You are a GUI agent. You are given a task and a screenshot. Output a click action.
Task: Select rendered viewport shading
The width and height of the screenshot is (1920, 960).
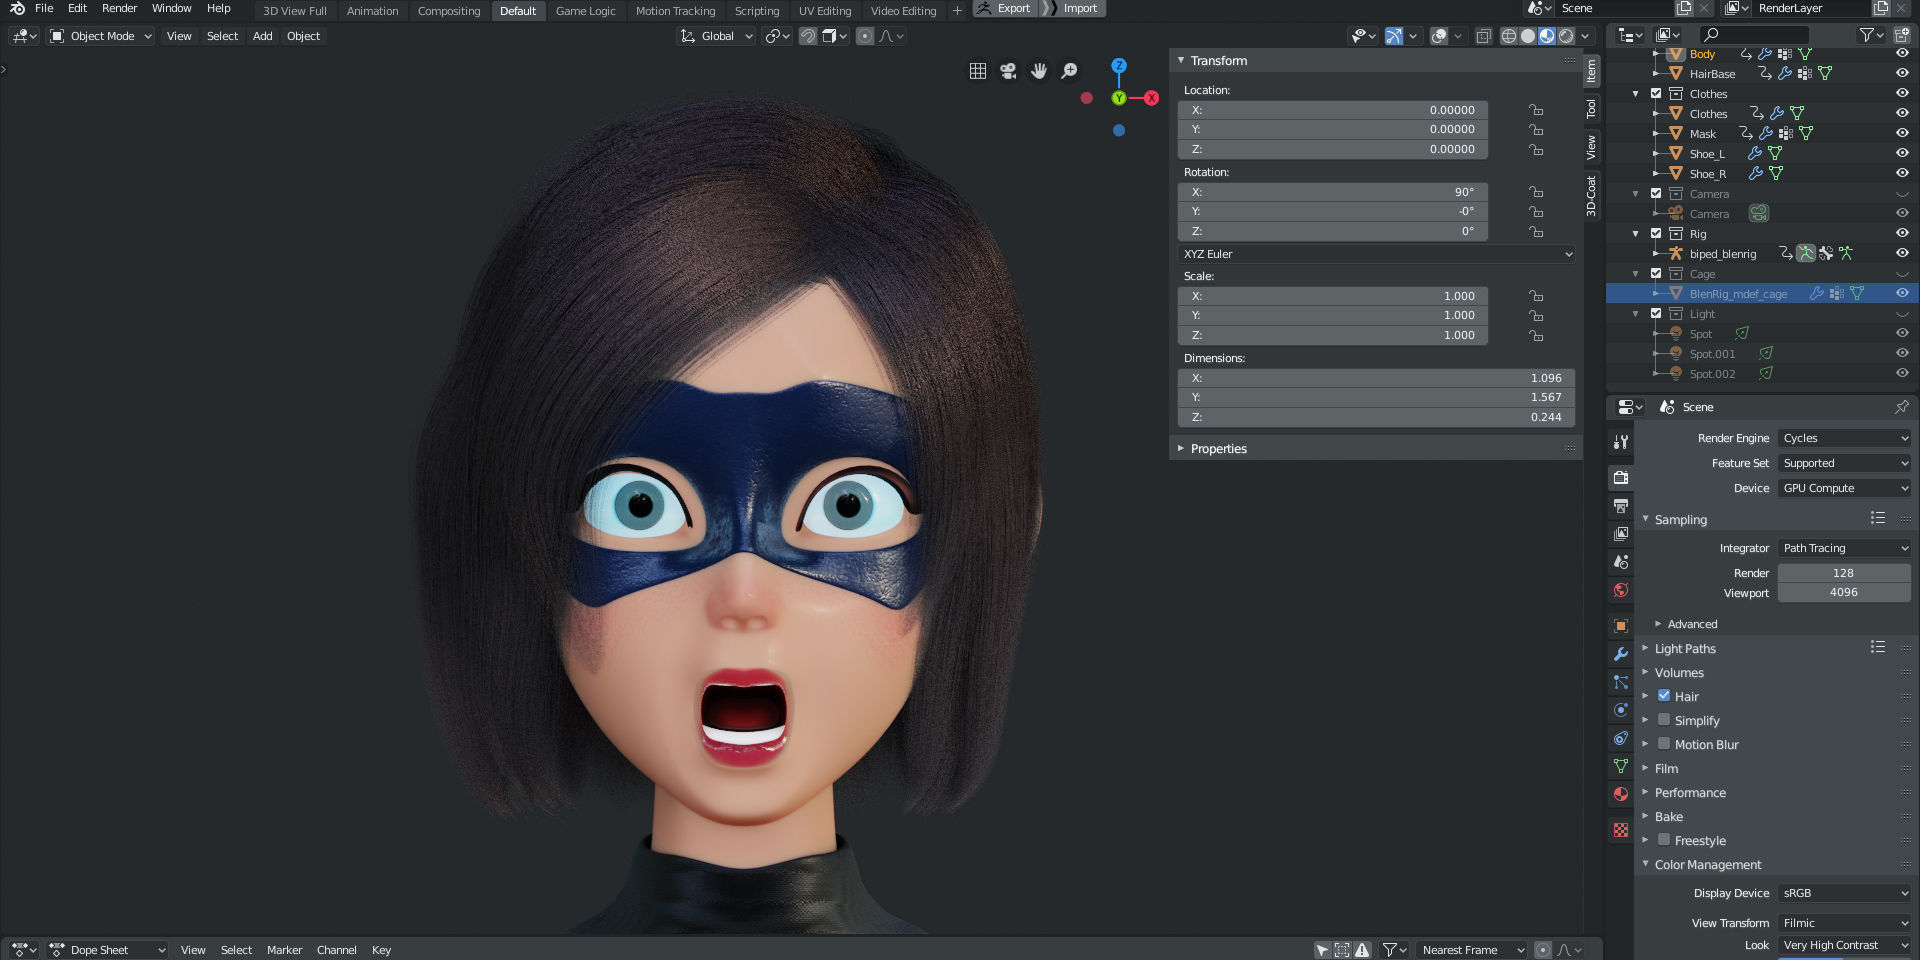click(x=1566, y=36)
